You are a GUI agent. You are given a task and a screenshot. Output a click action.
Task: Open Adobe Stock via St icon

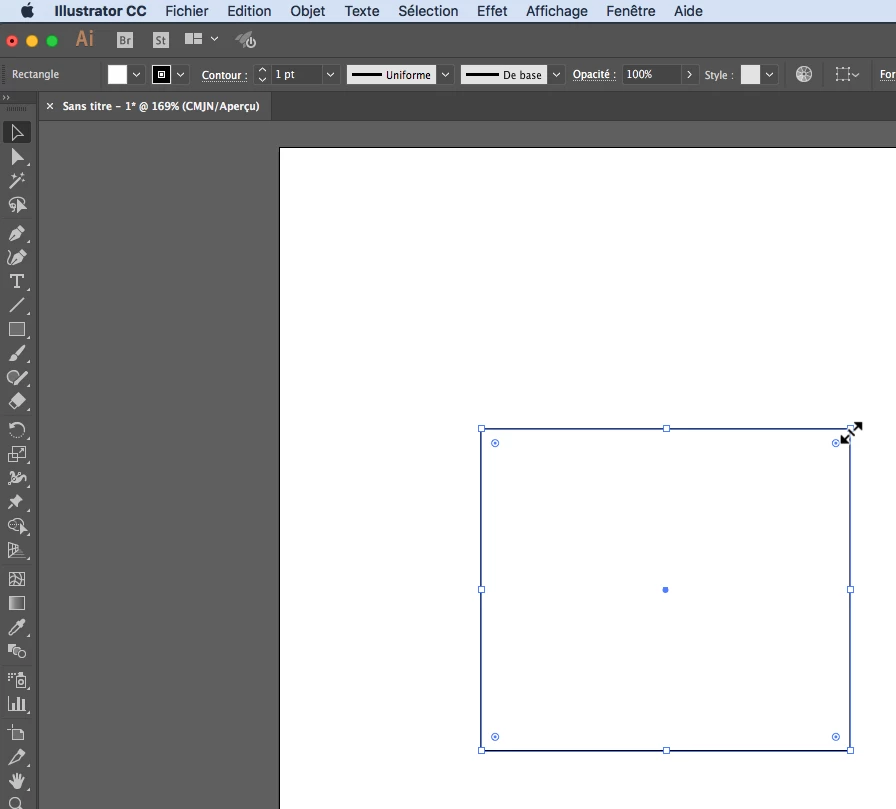[161, 40]
